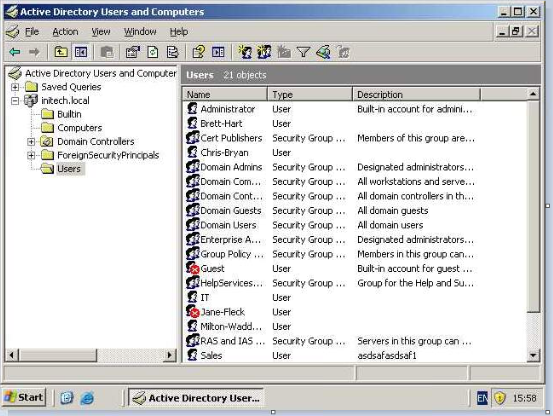
Task: Open the filter options funnel icon
Action: click(x=303, y=52)
